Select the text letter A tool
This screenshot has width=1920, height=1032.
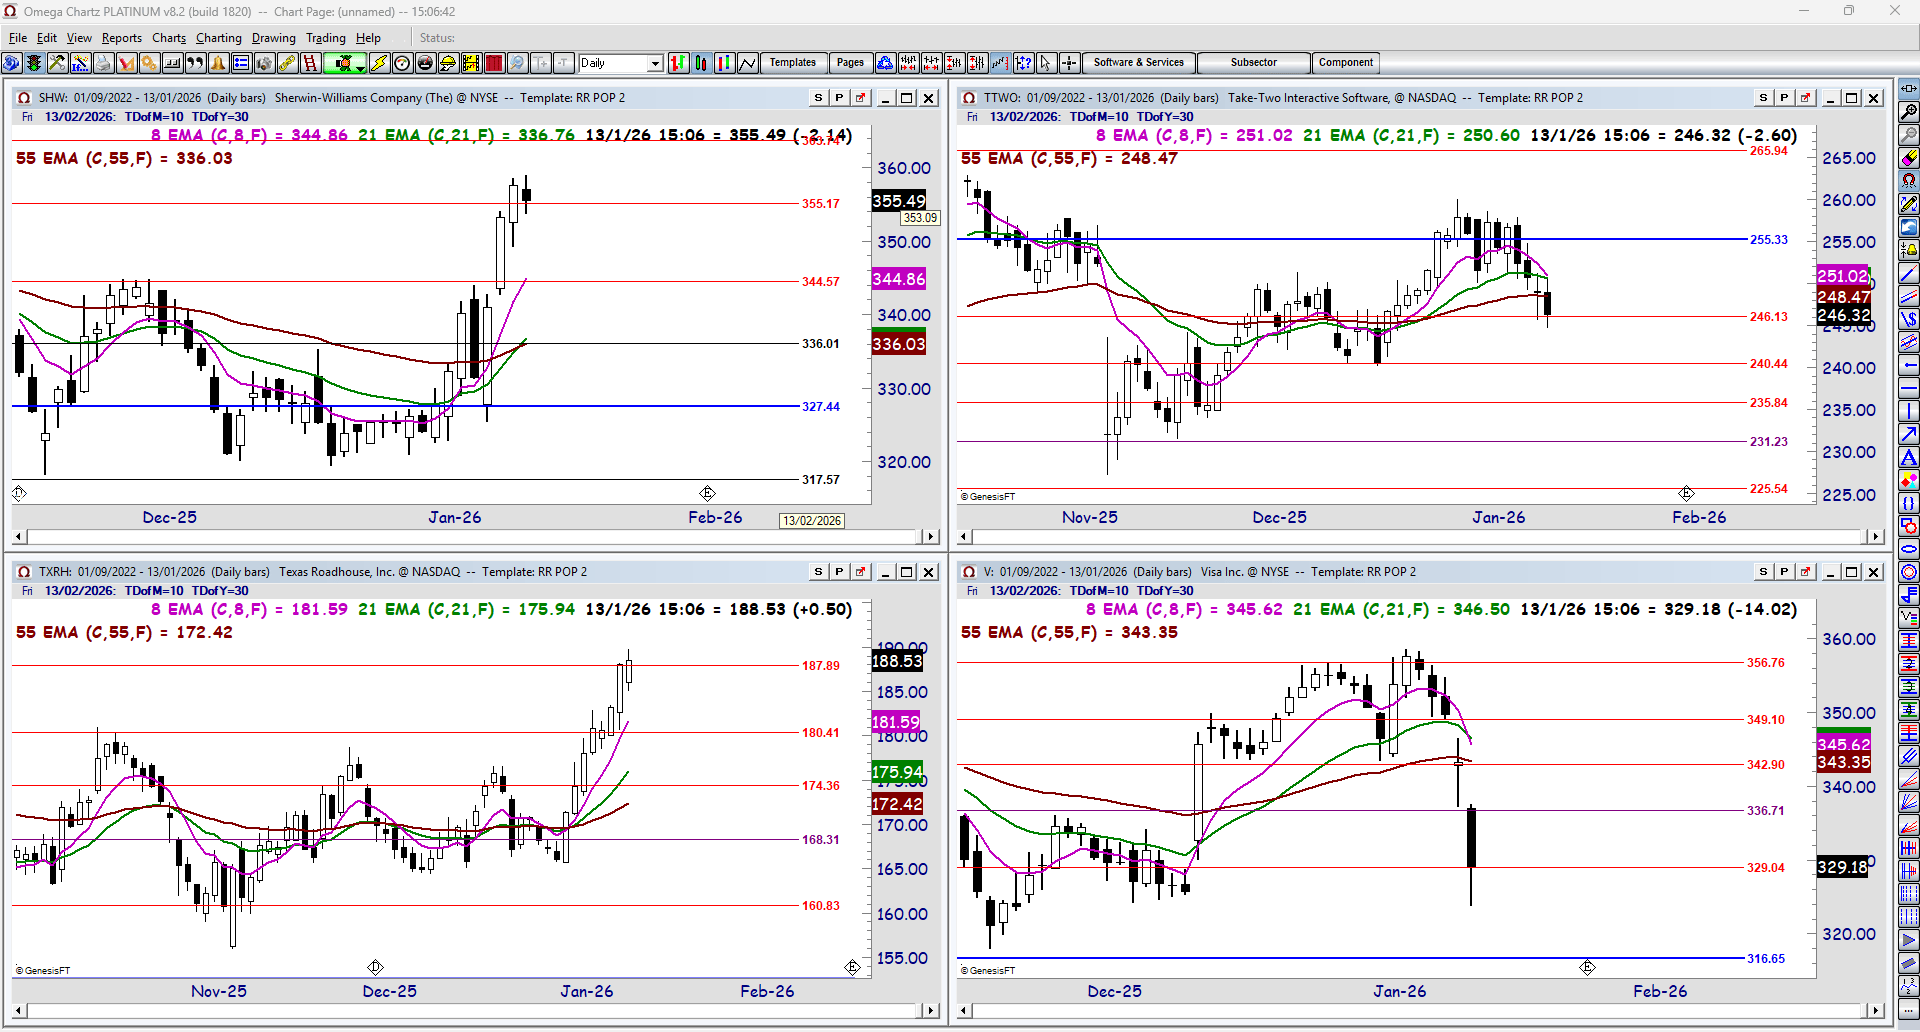1909,457
